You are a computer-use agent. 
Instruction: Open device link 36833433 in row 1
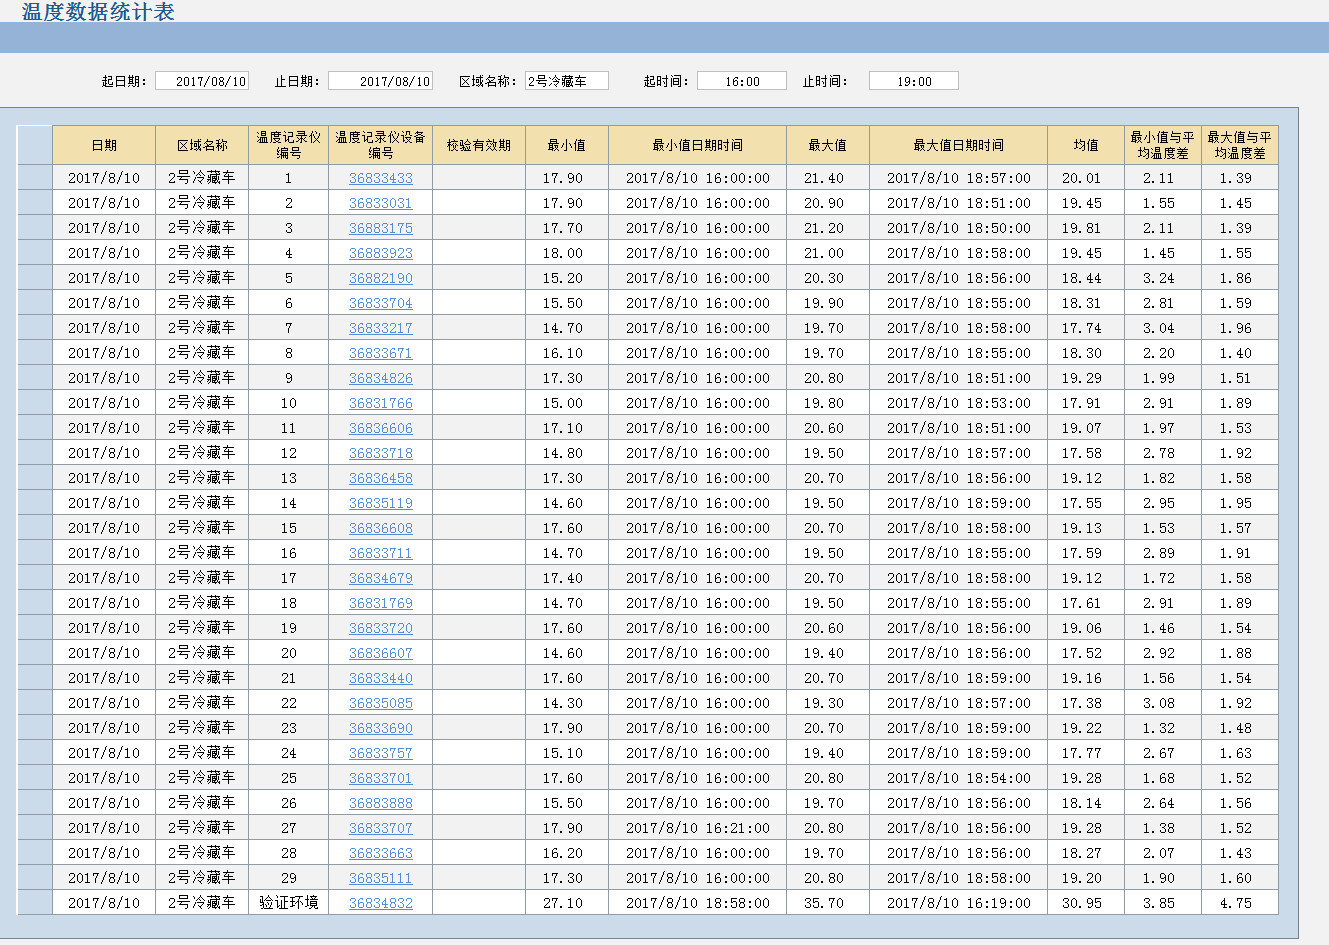380,178
